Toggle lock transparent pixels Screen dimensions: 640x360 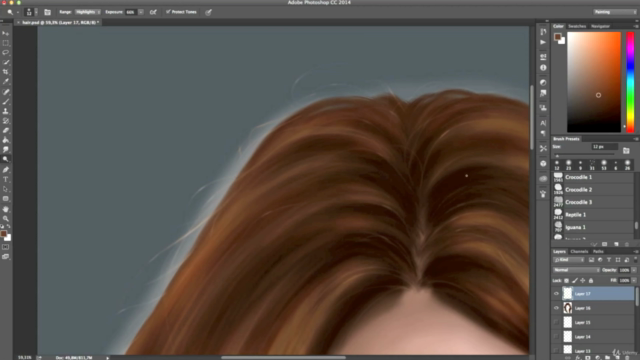pyautogui.click(x=567, y=280)
